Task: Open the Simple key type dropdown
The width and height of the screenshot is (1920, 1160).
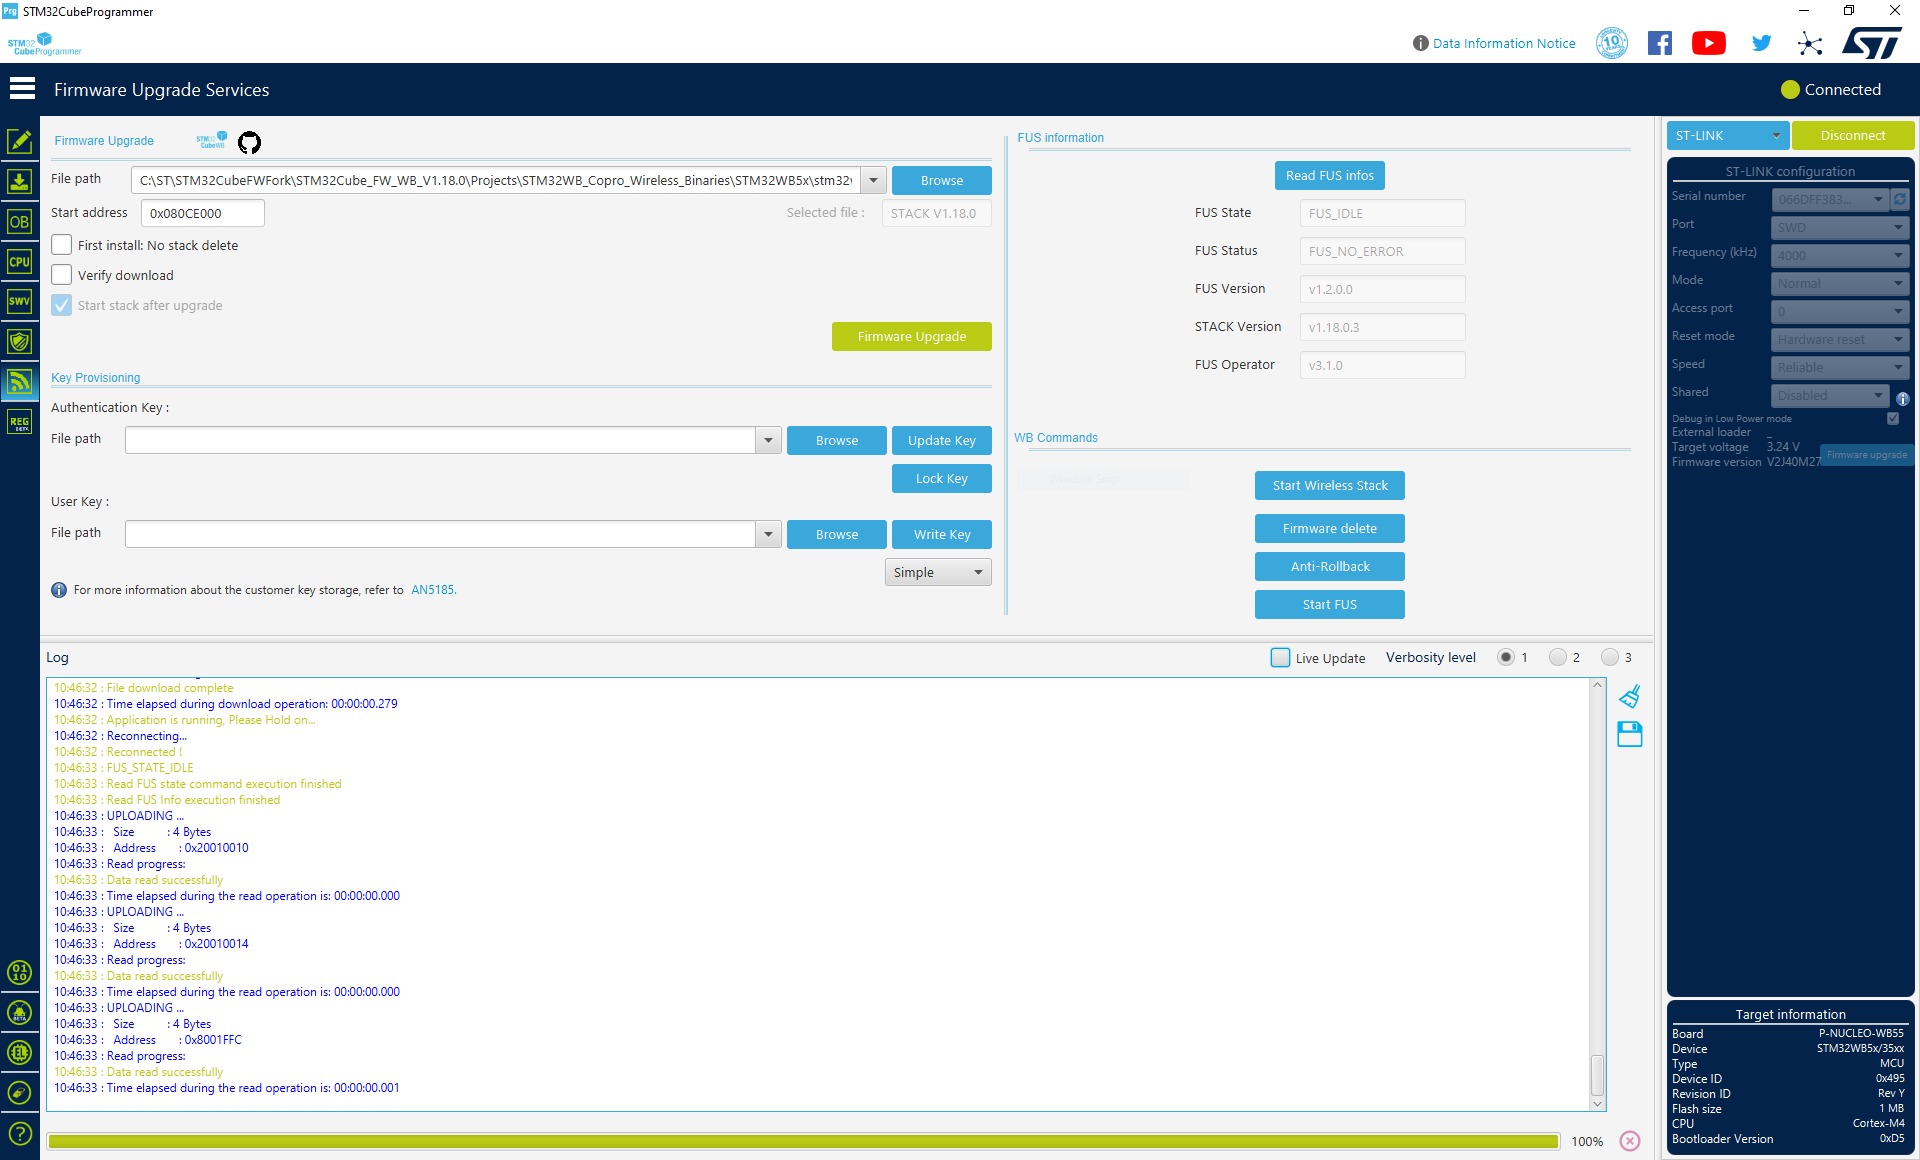Action: [937, 572]
